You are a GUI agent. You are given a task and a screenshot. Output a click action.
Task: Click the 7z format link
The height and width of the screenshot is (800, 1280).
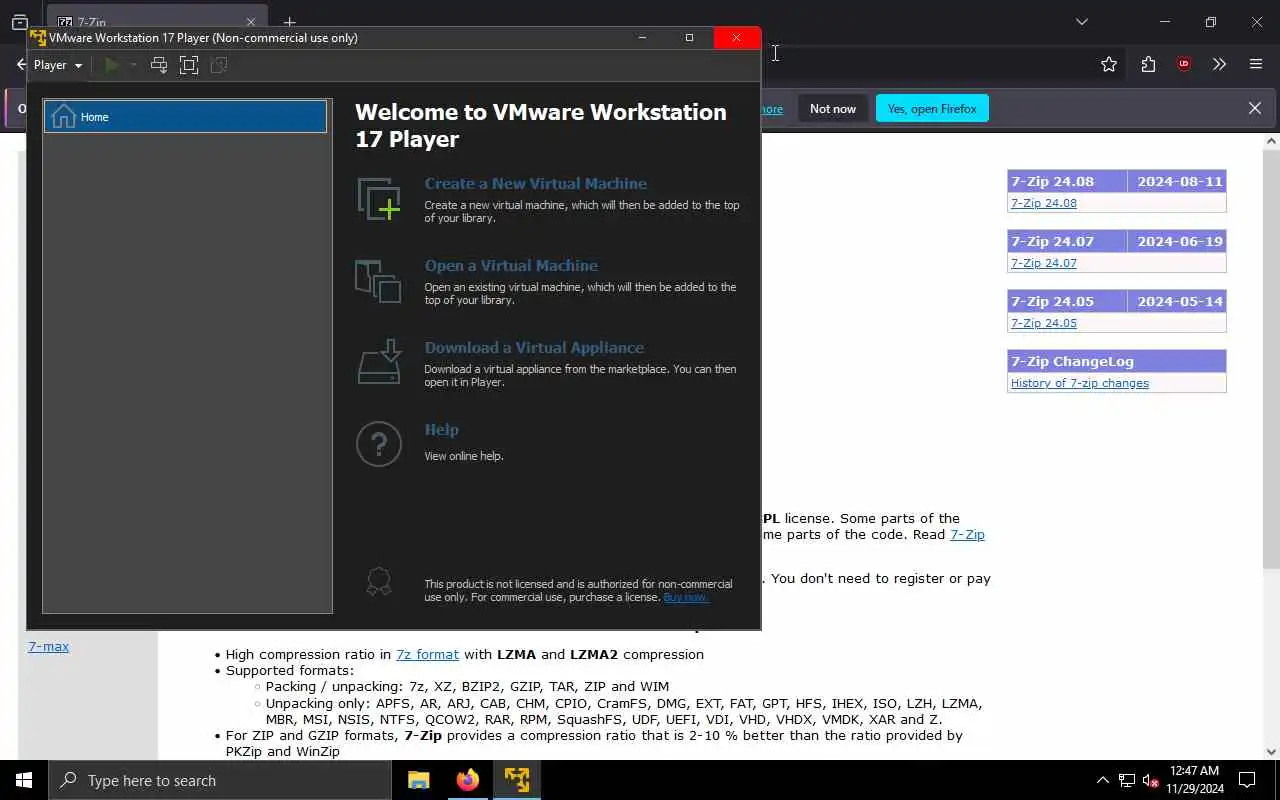point(427,654)
